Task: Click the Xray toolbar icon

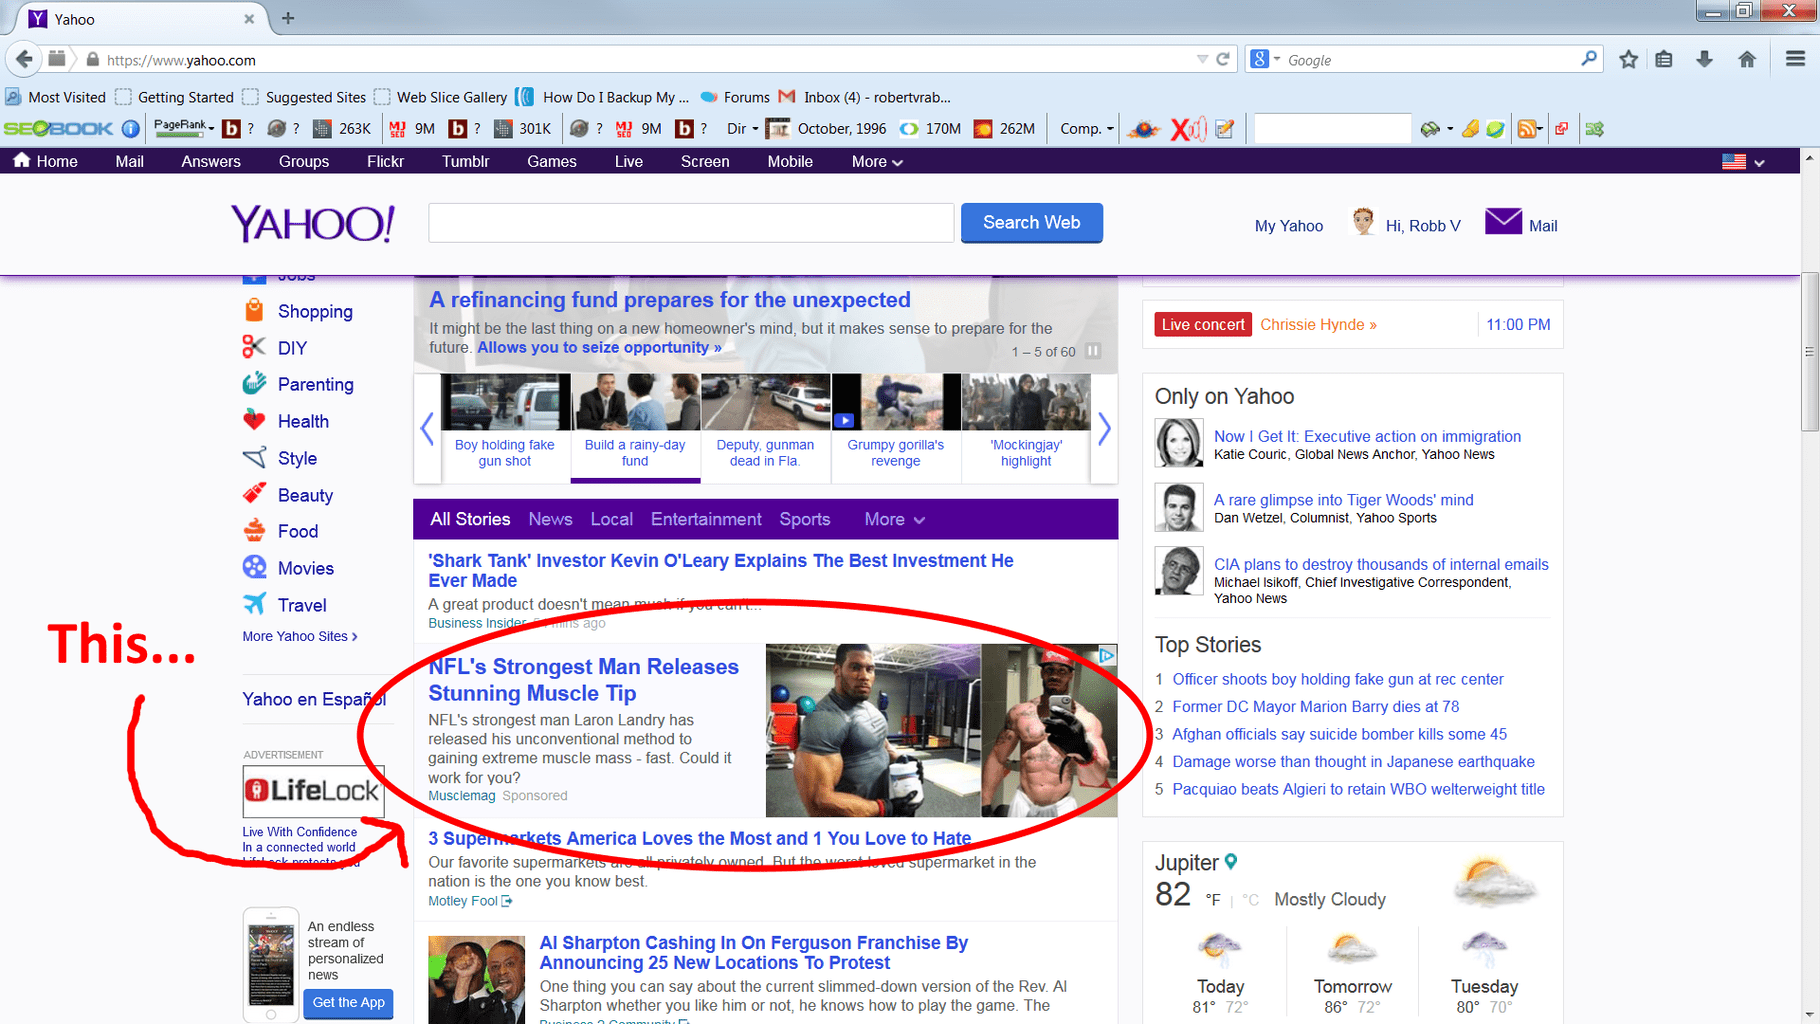Action: pos(1189,128)
